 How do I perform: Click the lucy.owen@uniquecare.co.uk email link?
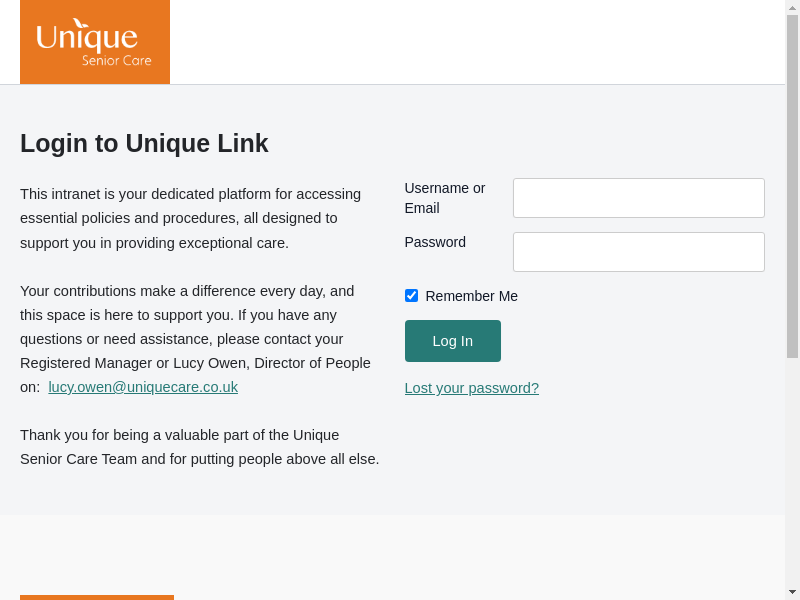pos(143,387)
